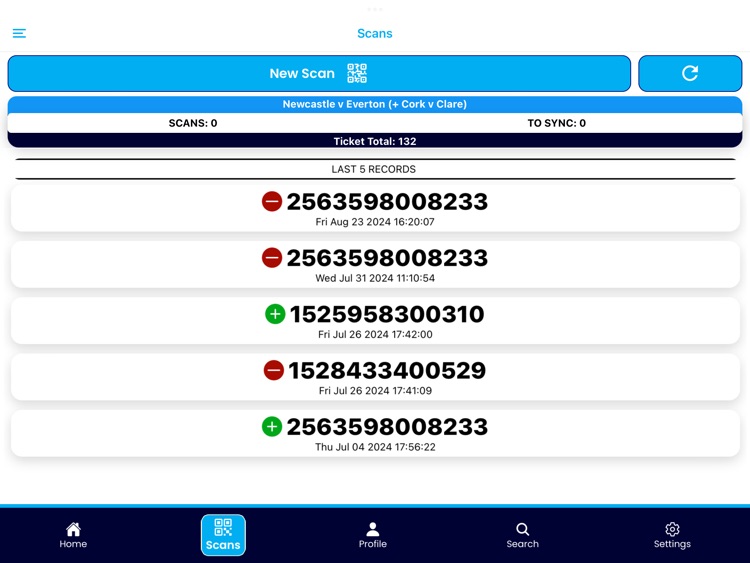The image size is (750, 563).
Task: Click the SCANS: 0 counter
Action: click(193, 123)
